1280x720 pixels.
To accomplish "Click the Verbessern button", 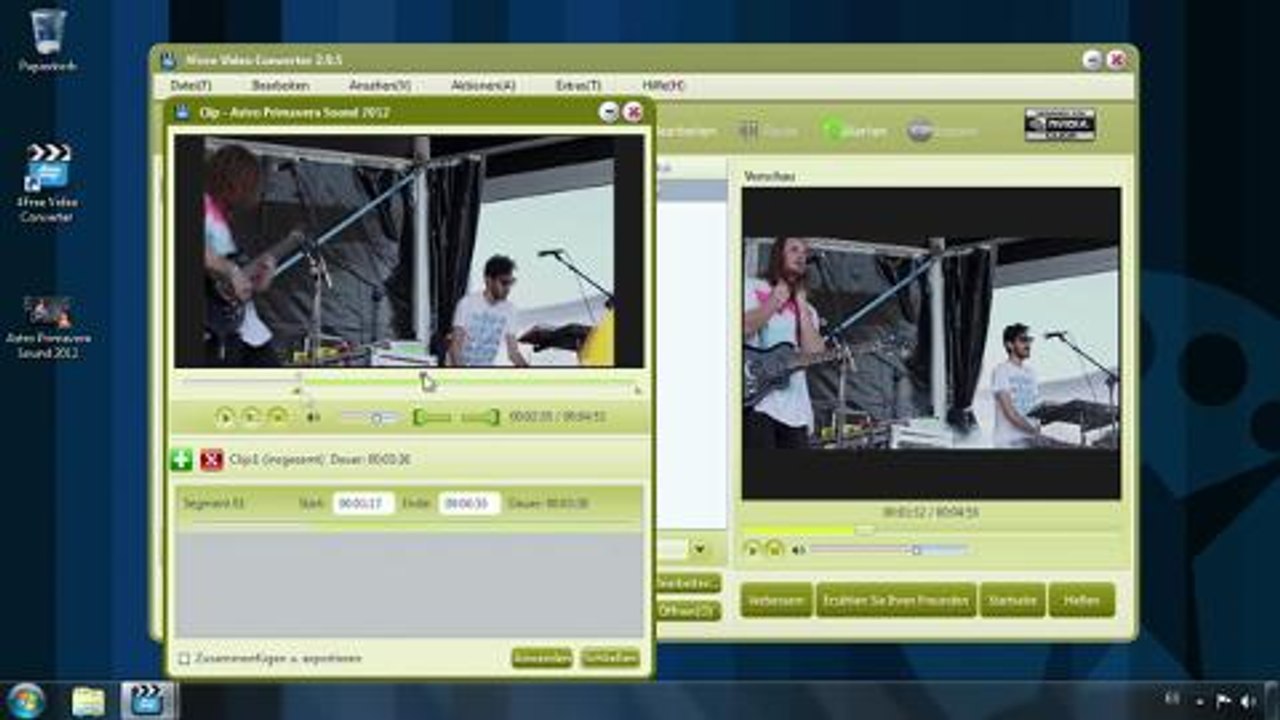I will pyautogui.click(x=776, y=601).
